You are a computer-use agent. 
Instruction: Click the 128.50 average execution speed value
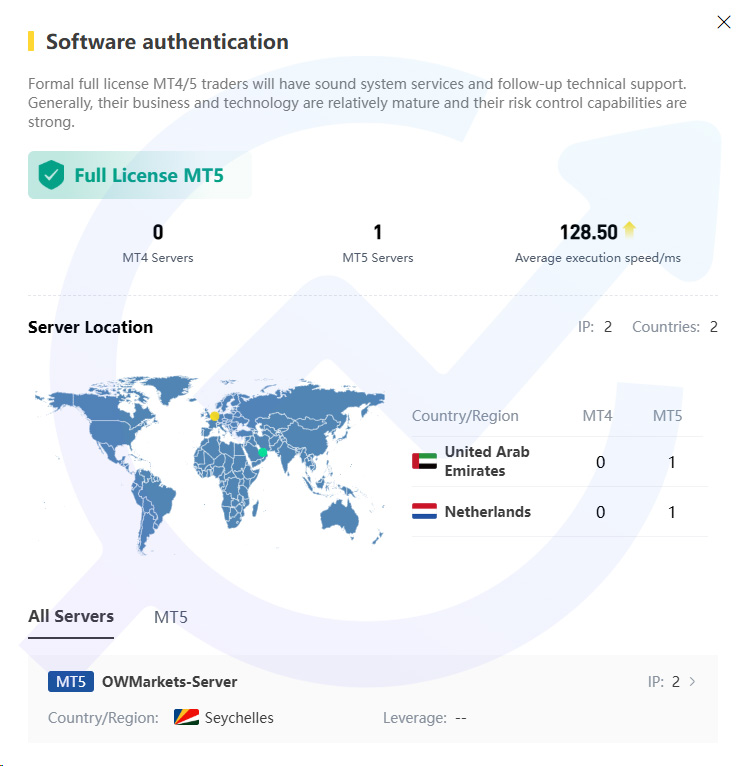pos(589,232)
